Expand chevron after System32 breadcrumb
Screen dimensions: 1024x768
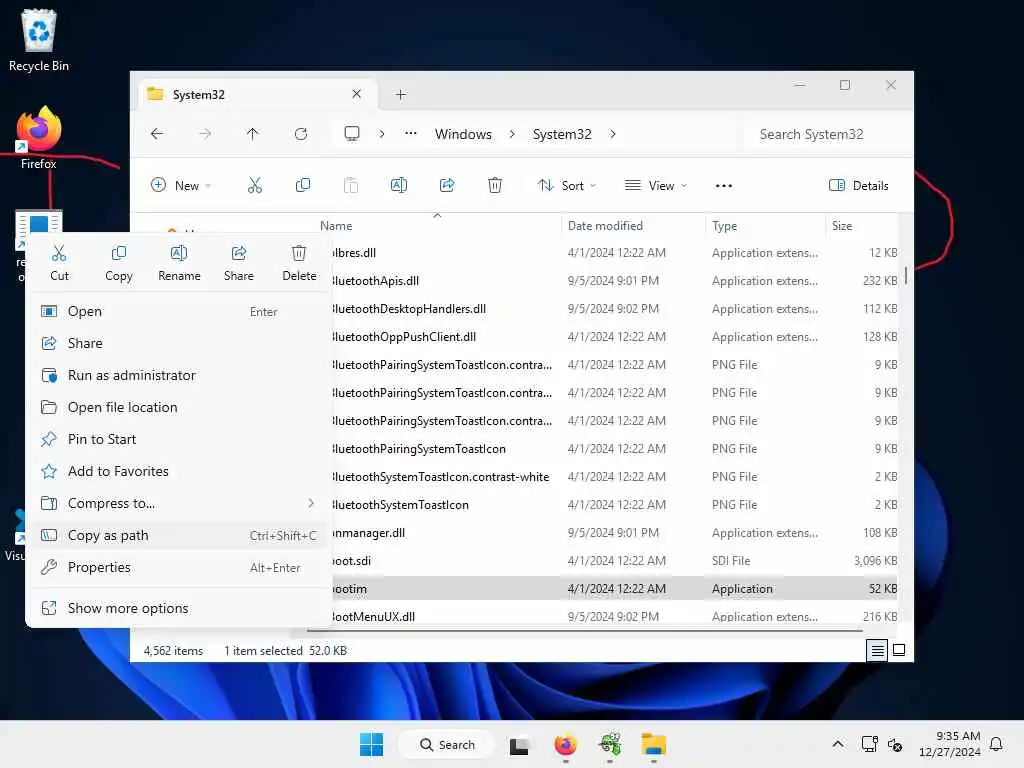tap(613, 134)
